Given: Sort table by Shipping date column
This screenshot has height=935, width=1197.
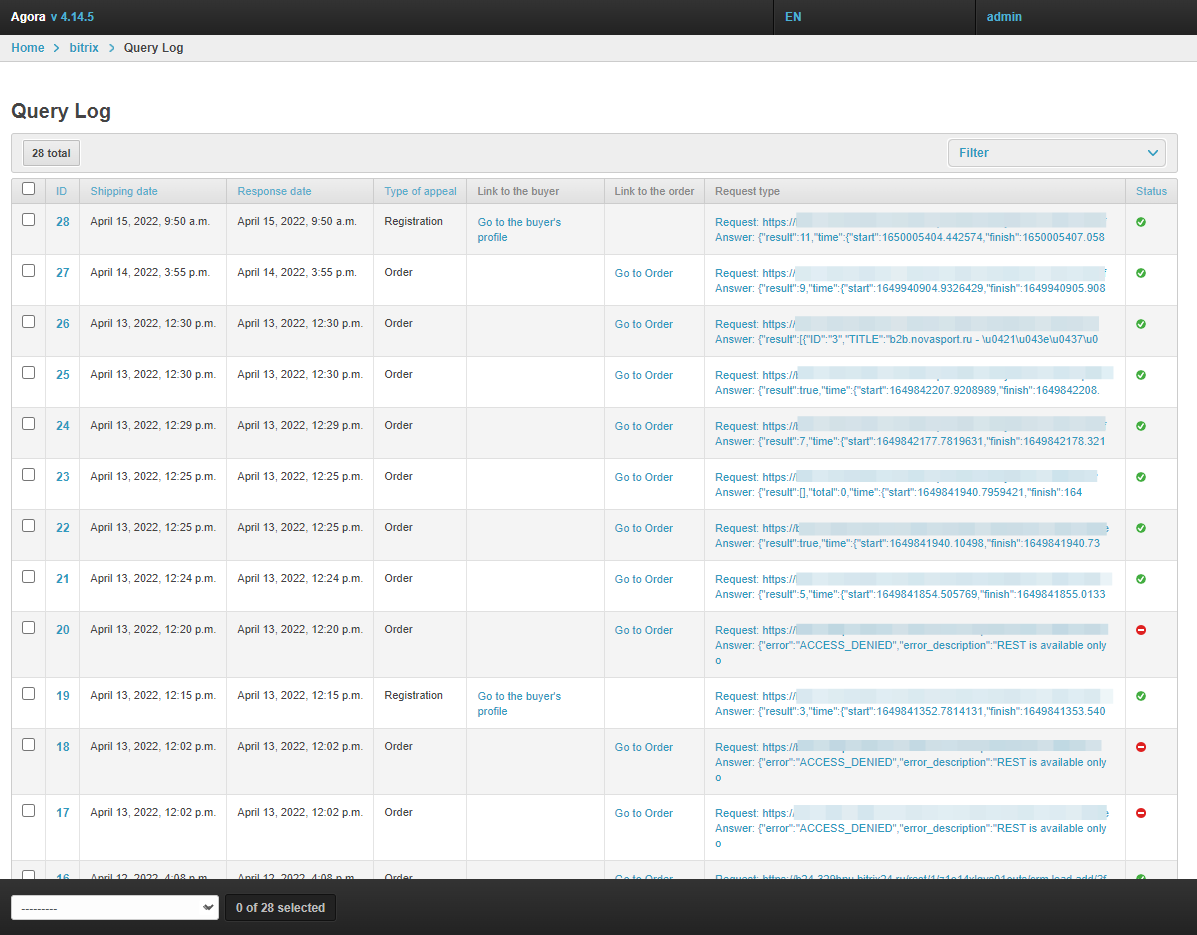Looking at the screenshot, I should (x=124, y=191).
